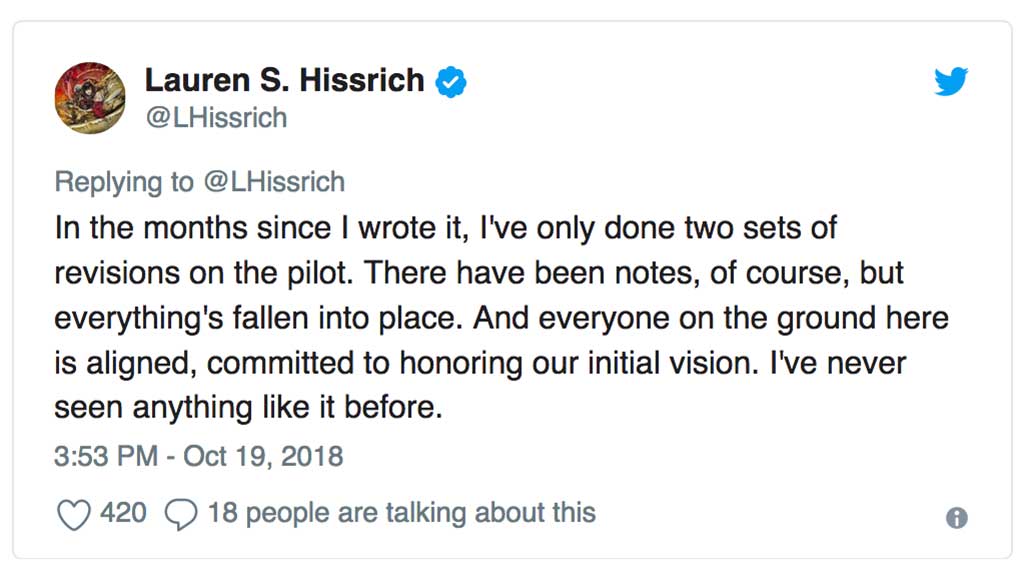The height and width of the screenshot is (582, 1028).
Task: Click @LHissrich mention in the Replying to line
Action: (274, 182)
